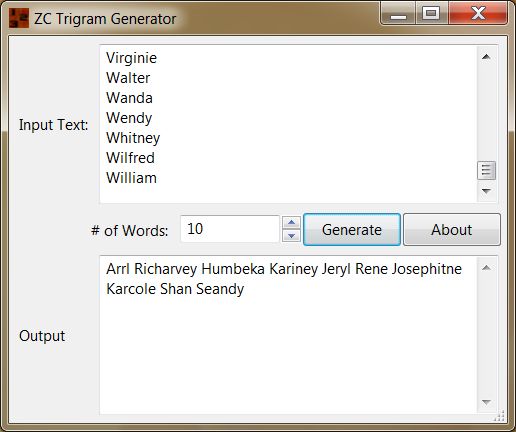516x432 pixels.
Task: Minimize the Trigram Generator window
Action: coord(398,14)
